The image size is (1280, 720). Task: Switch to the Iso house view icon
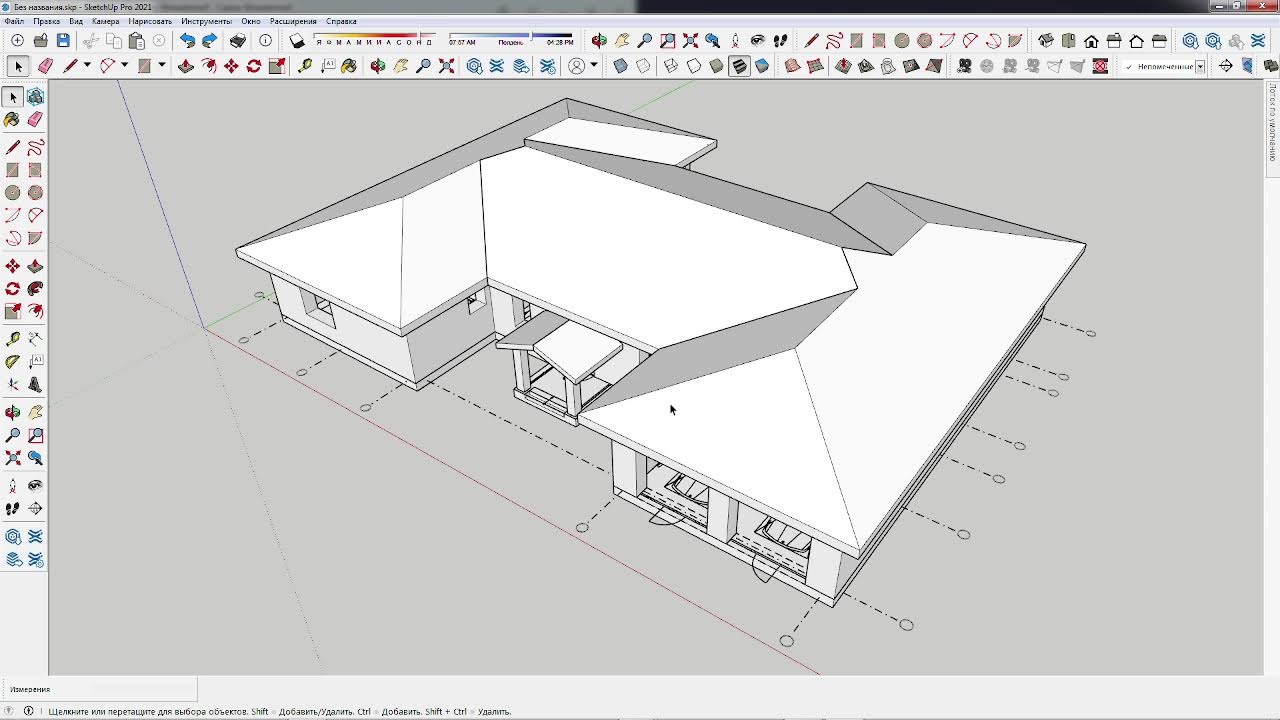1045,41
